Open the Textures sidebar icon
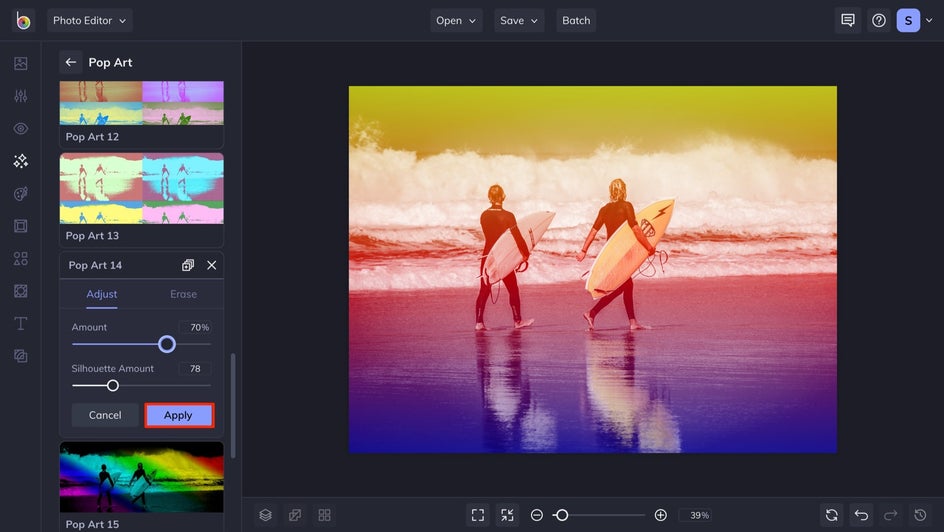The image size is (944, 532). click(20, 356)
